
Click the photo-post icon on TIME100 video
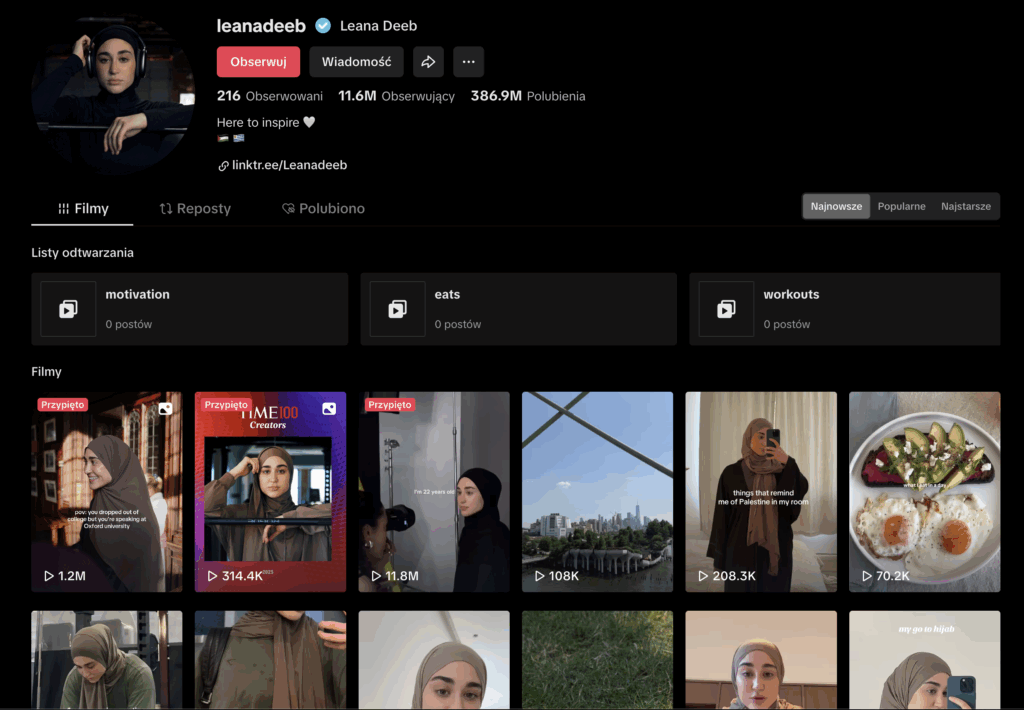pyautogui.click(x=329, y=408)
